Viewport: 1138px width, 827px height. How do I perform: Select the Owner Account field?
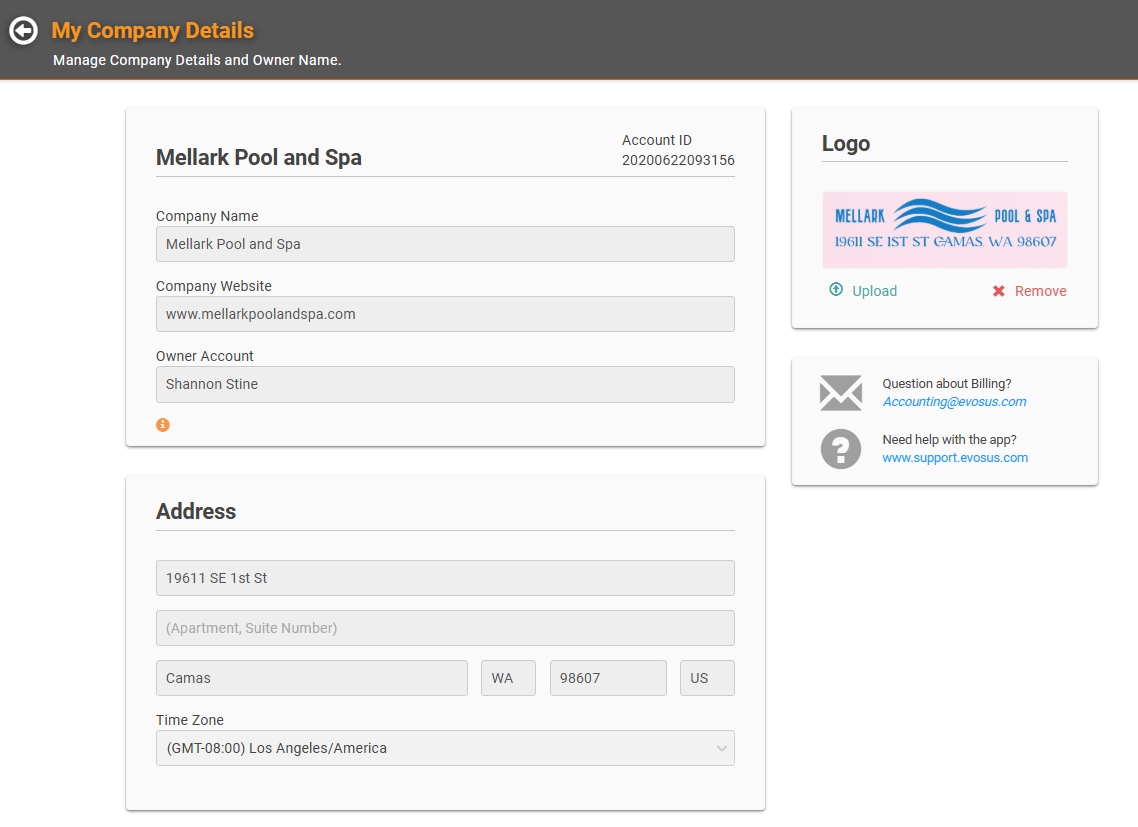click(x=444, y=384)
